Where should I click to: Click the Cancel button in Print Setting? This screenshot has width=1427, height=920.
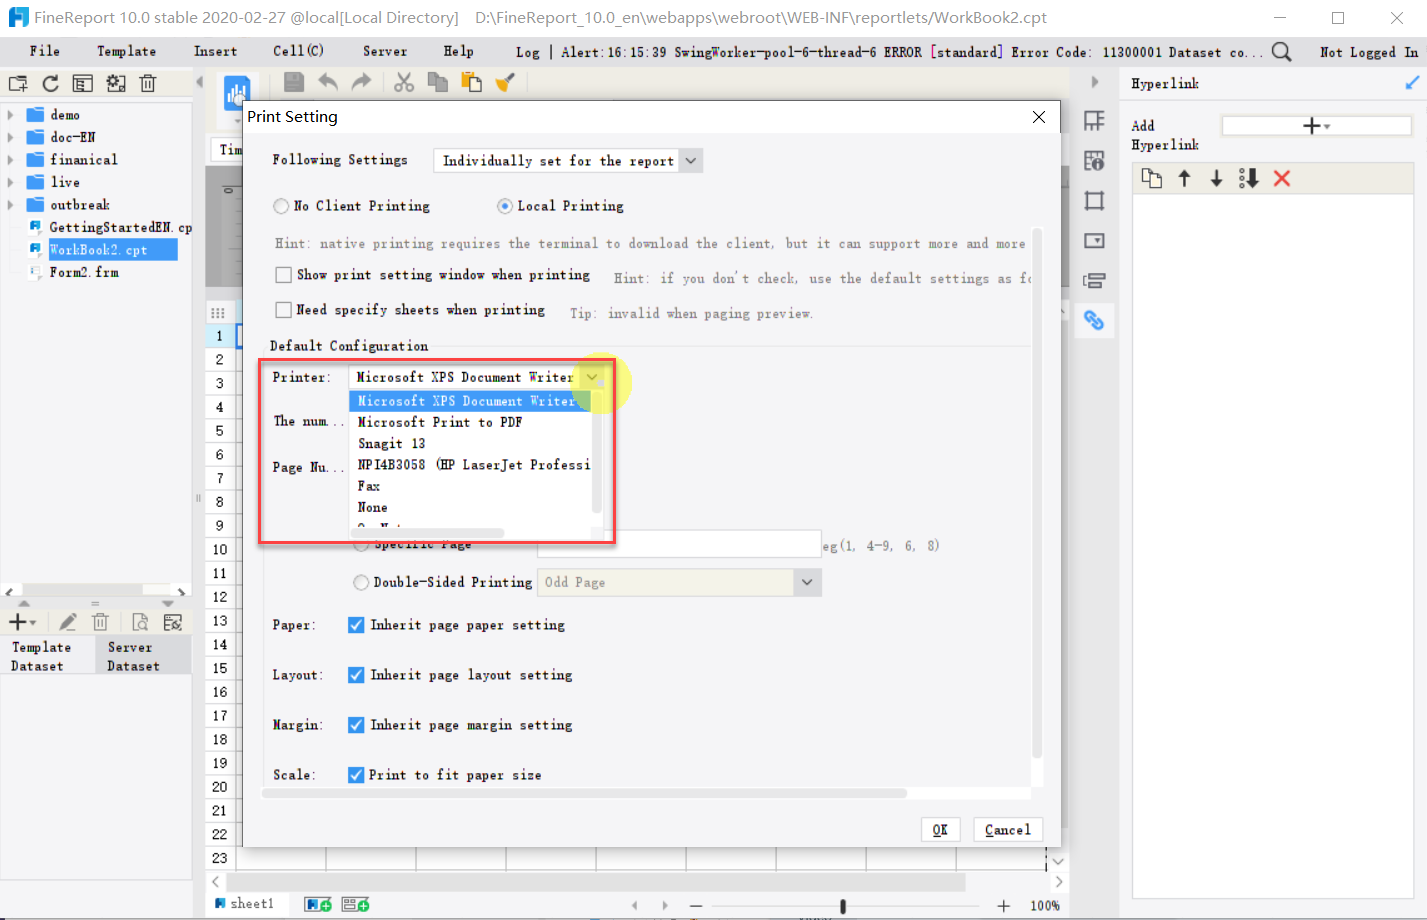tap(1007, 829)
